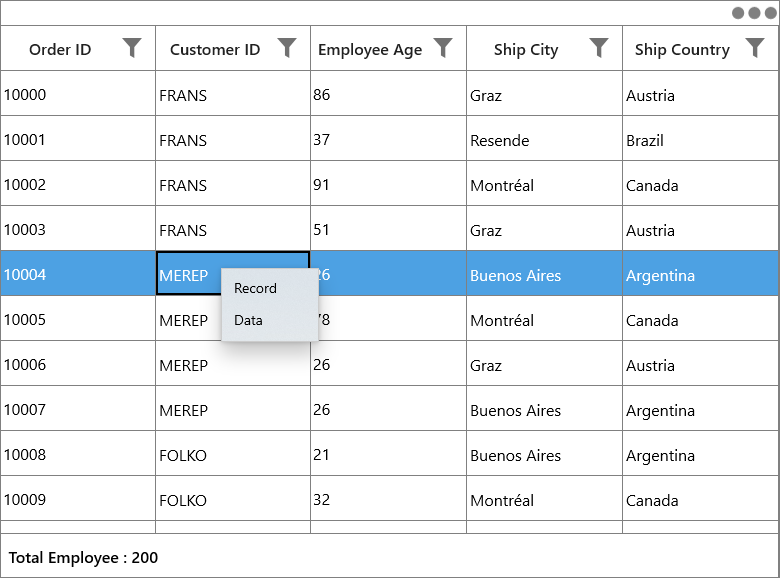This screenshot has width=780, height=578.
Task: Click Austria in the 10003 row
Action: [700, 228]
